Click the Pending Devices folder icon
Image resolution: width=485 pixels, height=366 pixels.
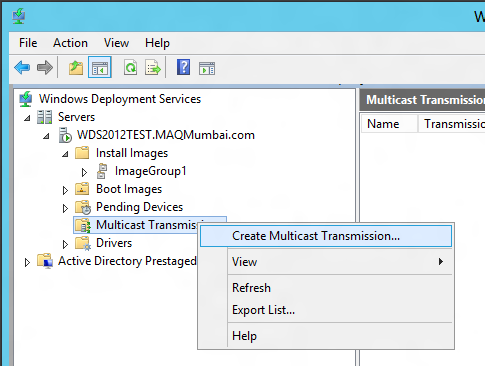point(83,207)
